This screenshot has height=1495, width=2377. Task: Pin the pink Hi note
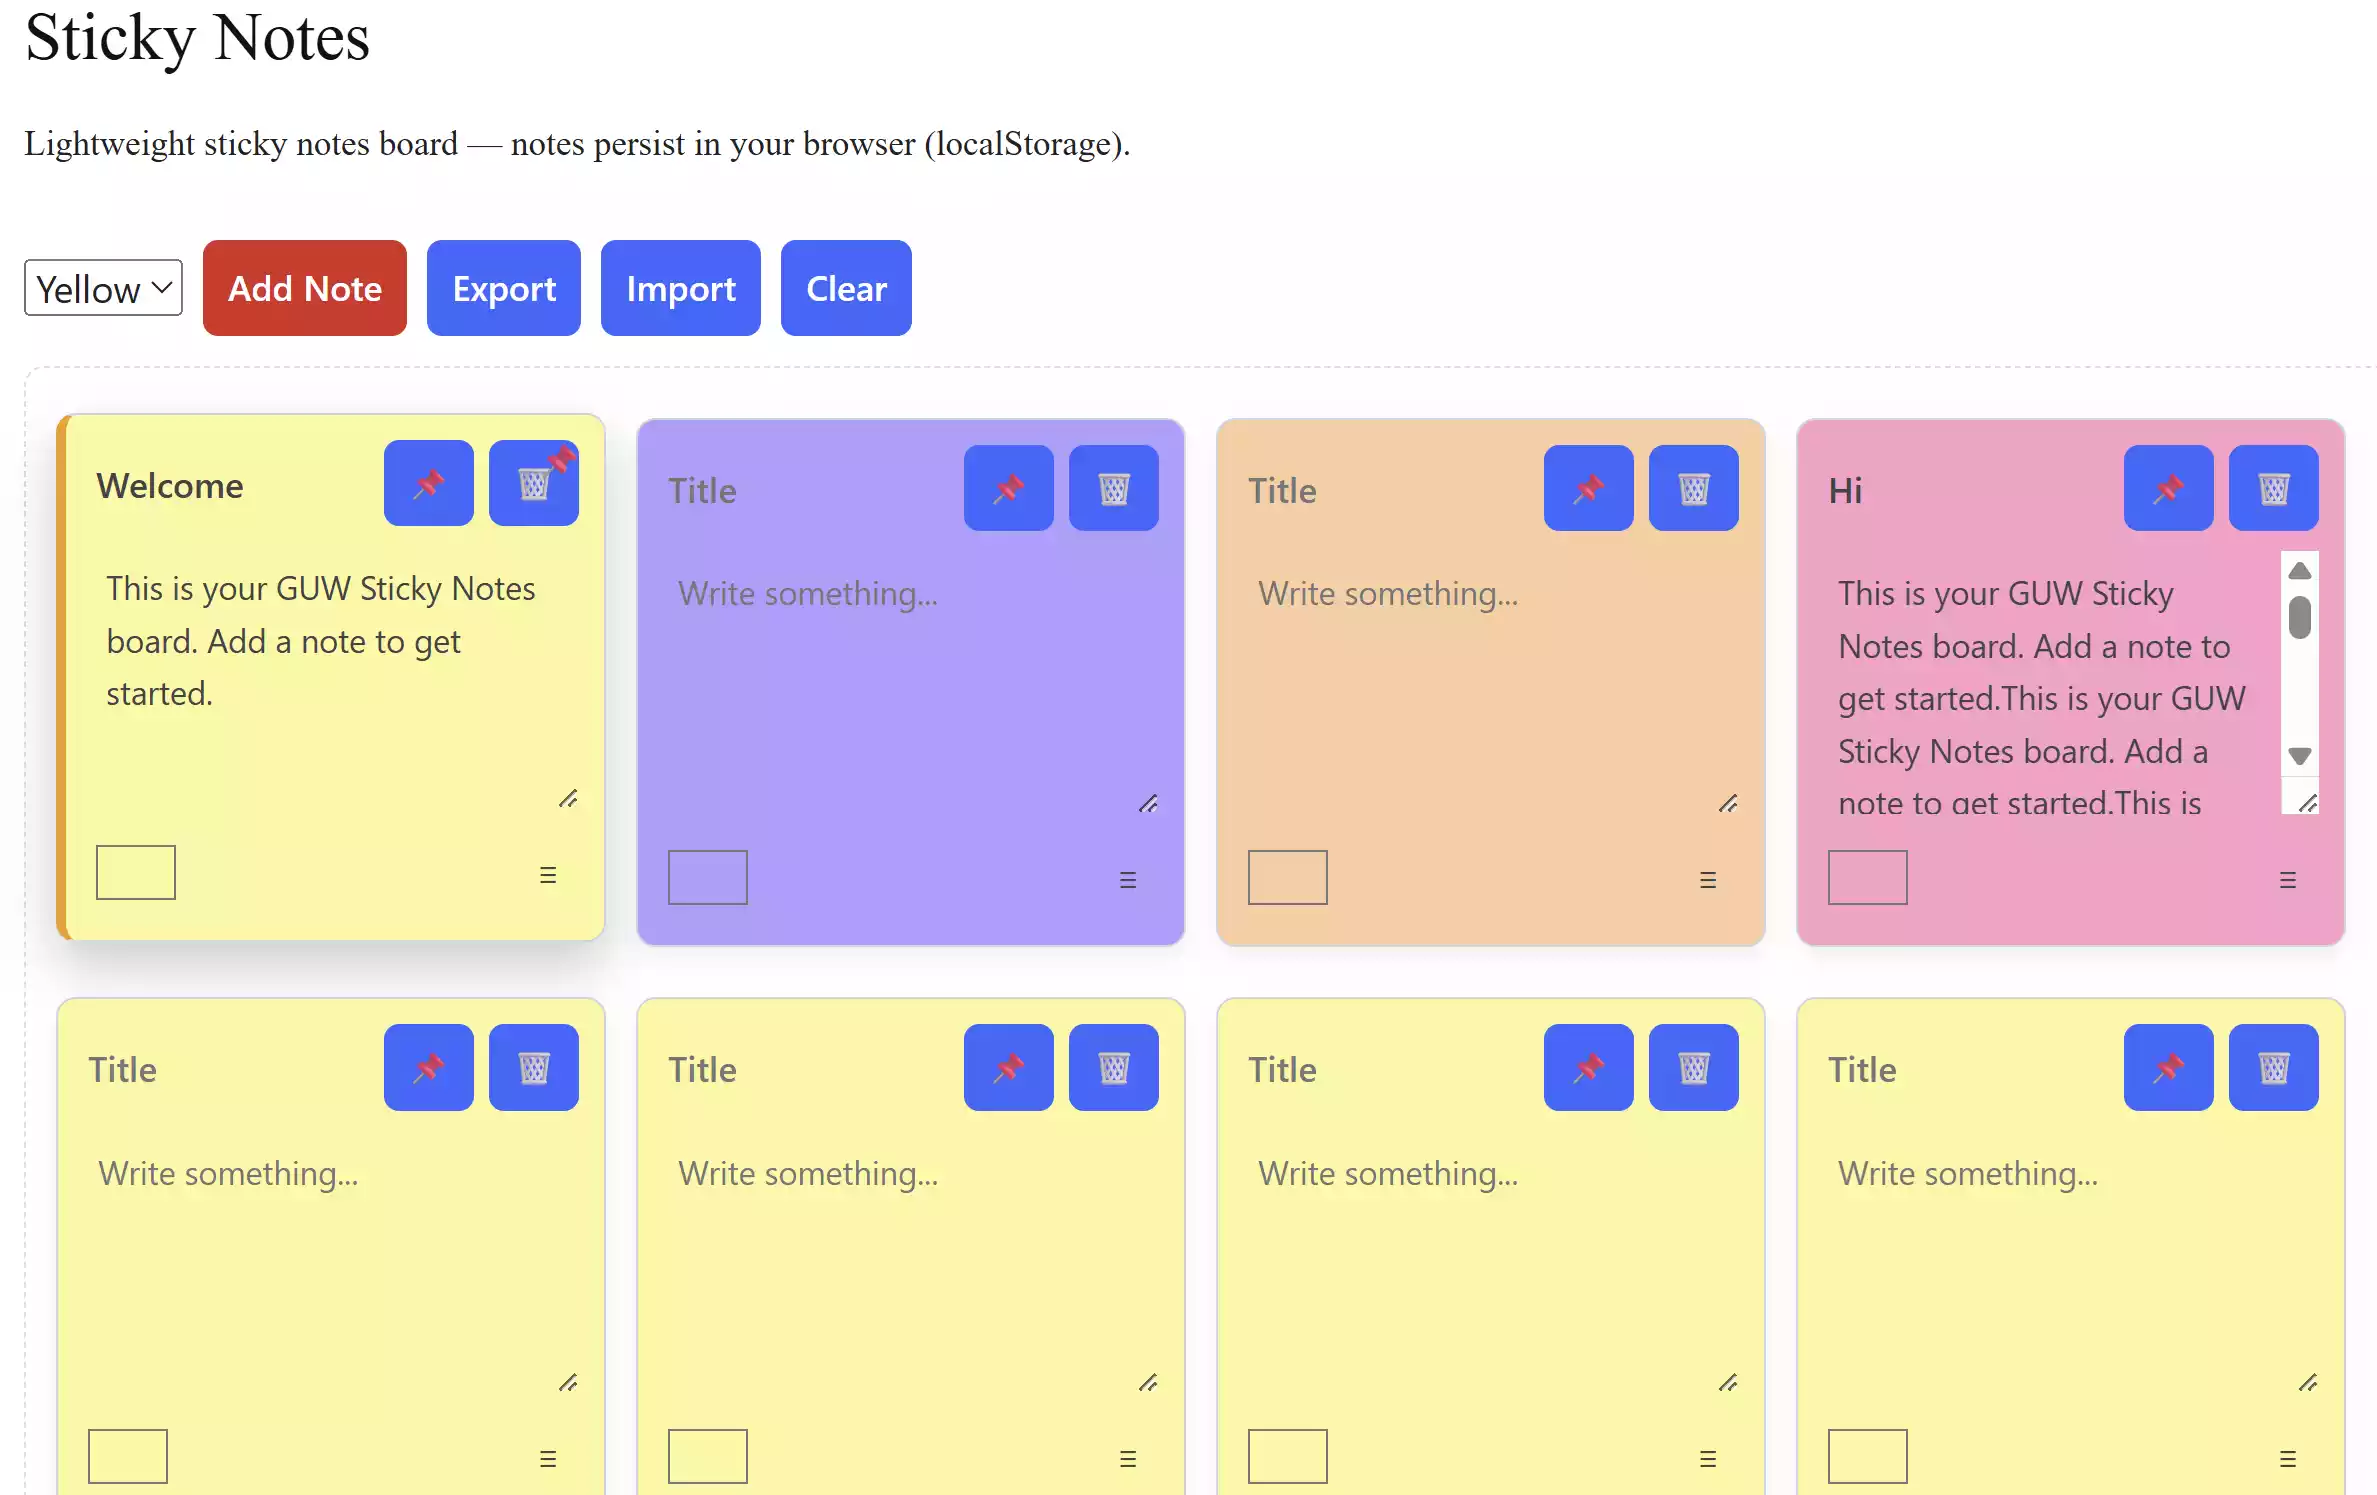pyautogui.click(x=2168, y=488)
